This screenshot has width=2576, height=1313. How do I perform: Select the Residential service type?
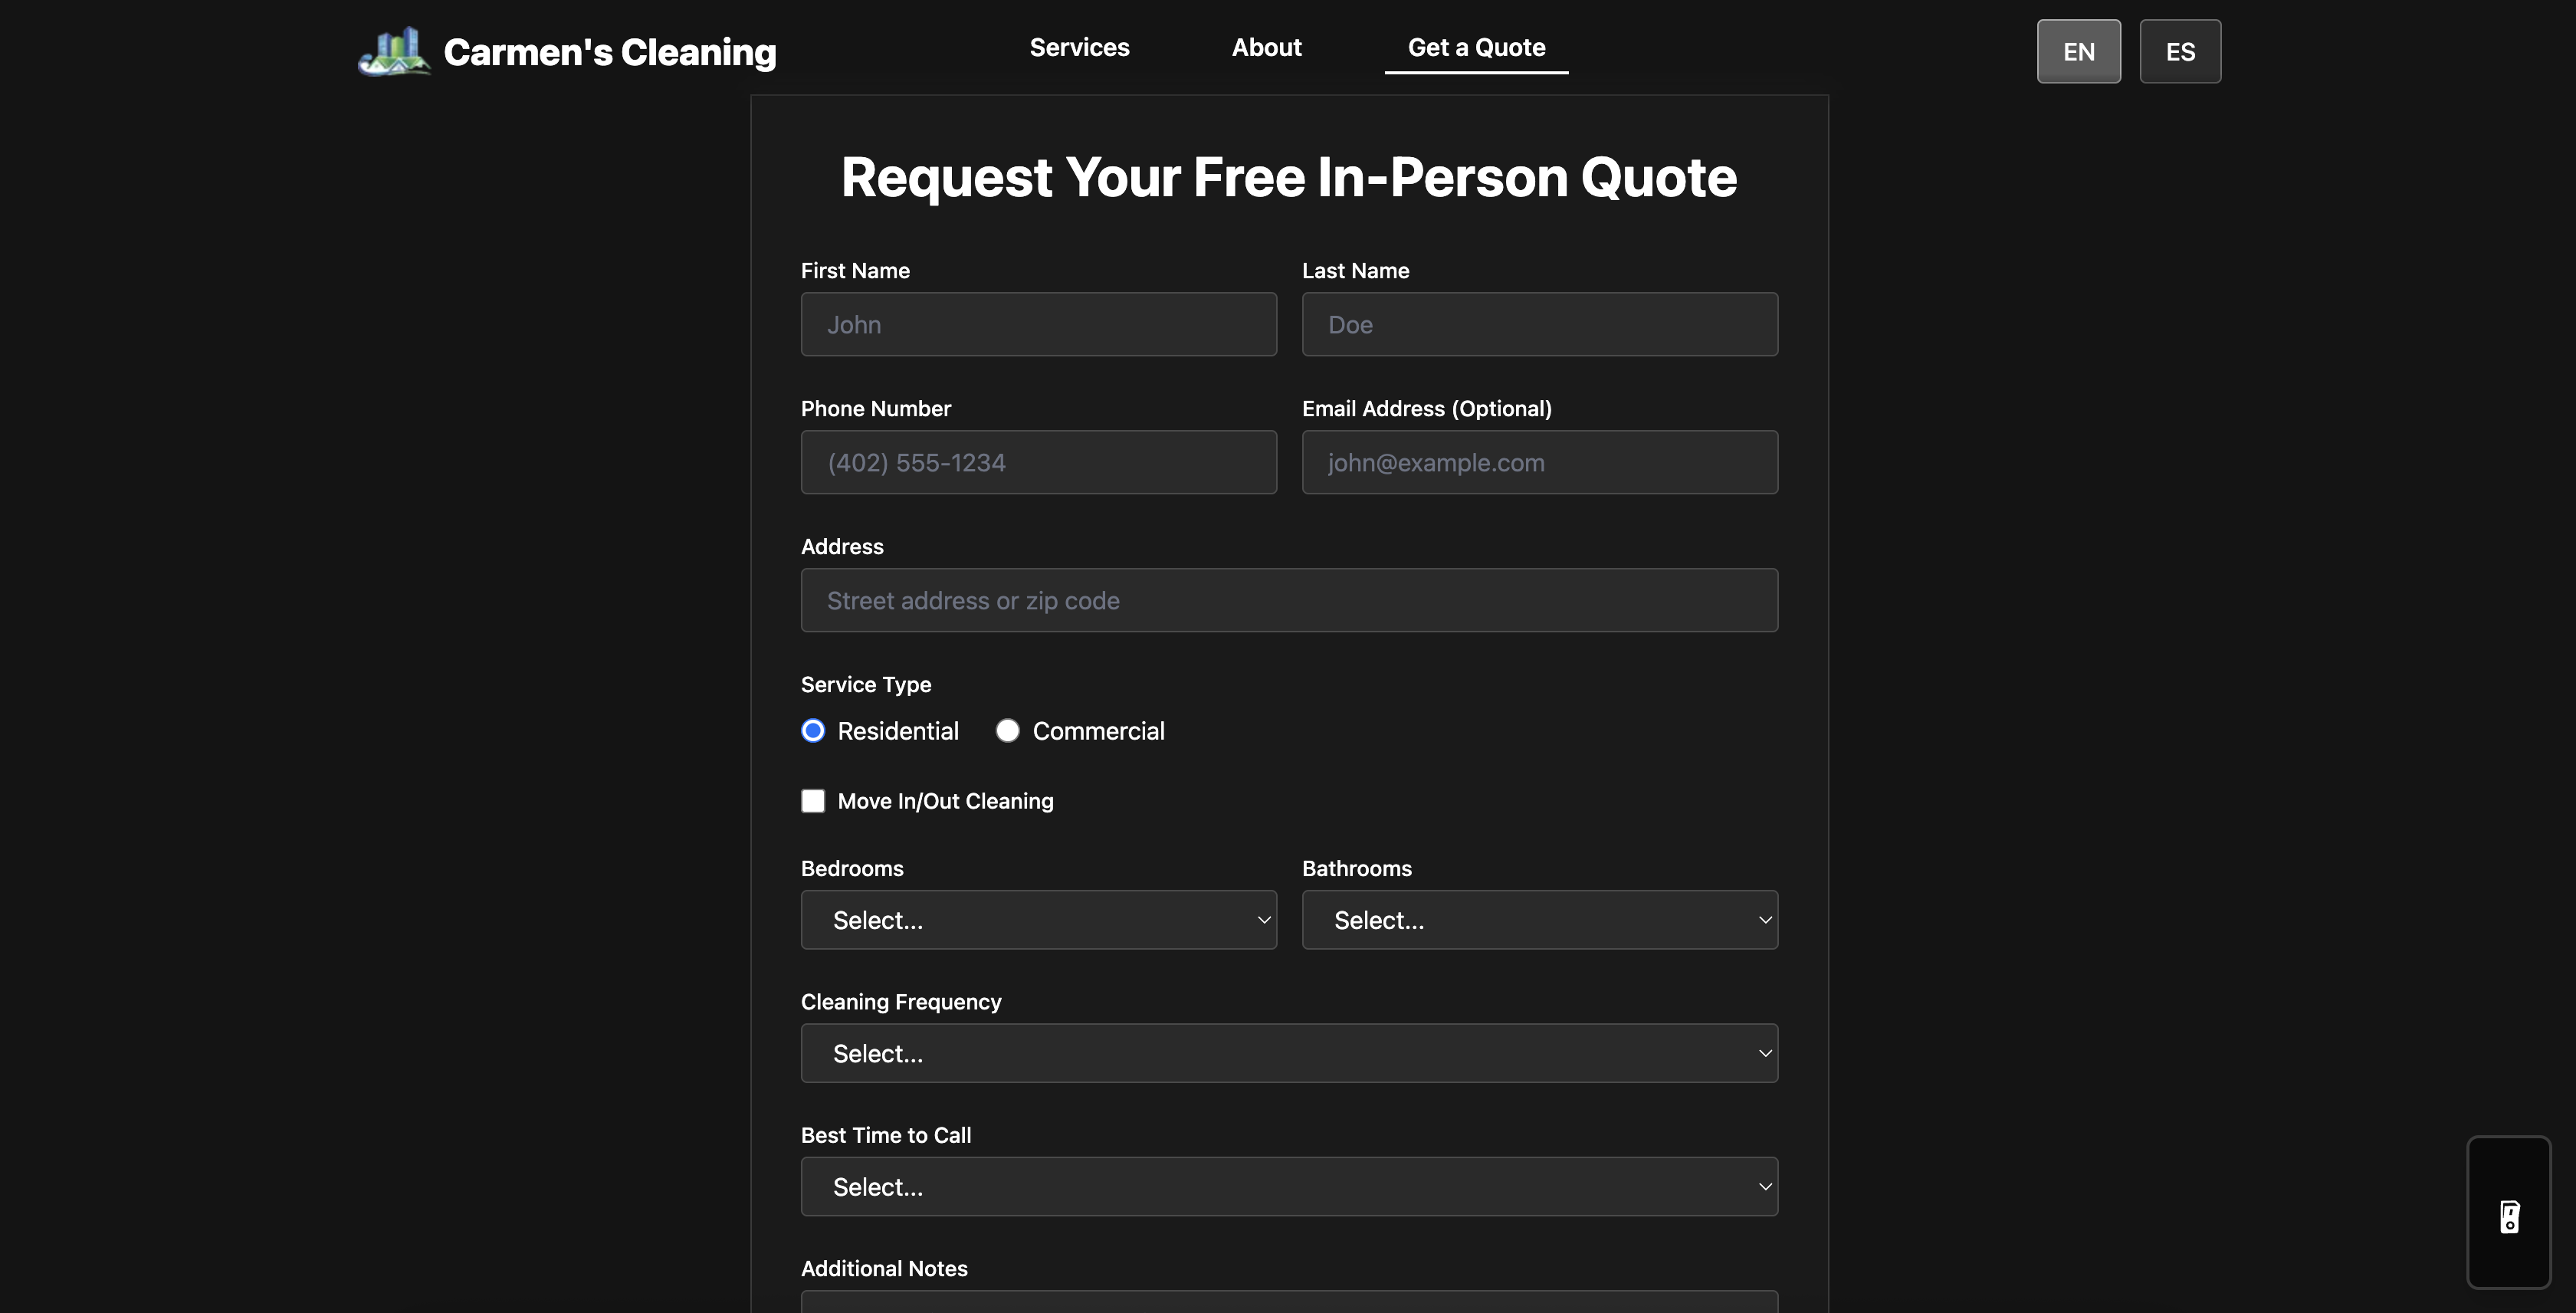click(x=813, y=730)
